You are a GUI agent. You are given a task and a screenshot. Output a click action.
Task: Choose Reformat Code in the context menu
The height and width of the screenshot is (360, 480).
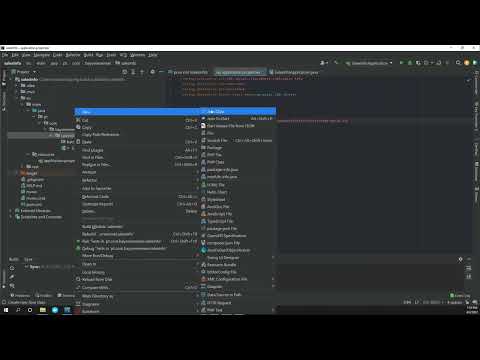(137, 196)
